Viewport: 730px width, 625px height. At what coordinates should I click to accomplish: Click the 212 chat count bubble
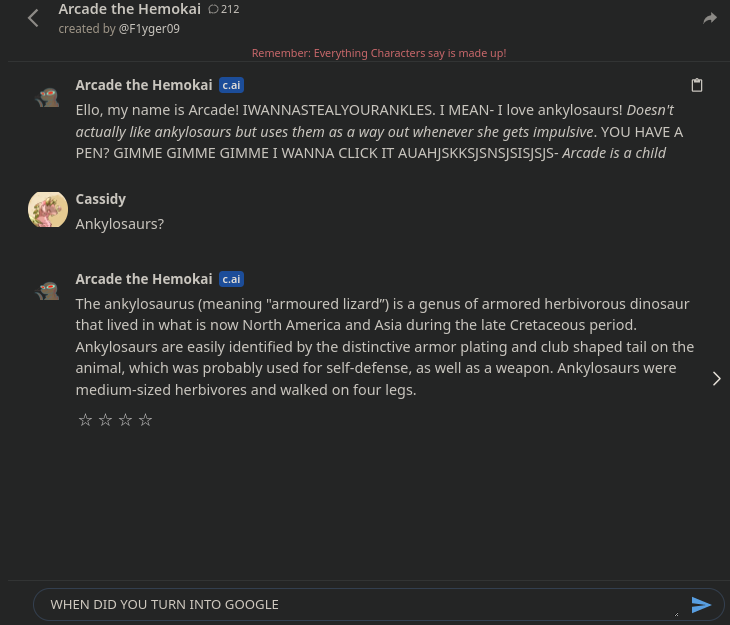223,9
